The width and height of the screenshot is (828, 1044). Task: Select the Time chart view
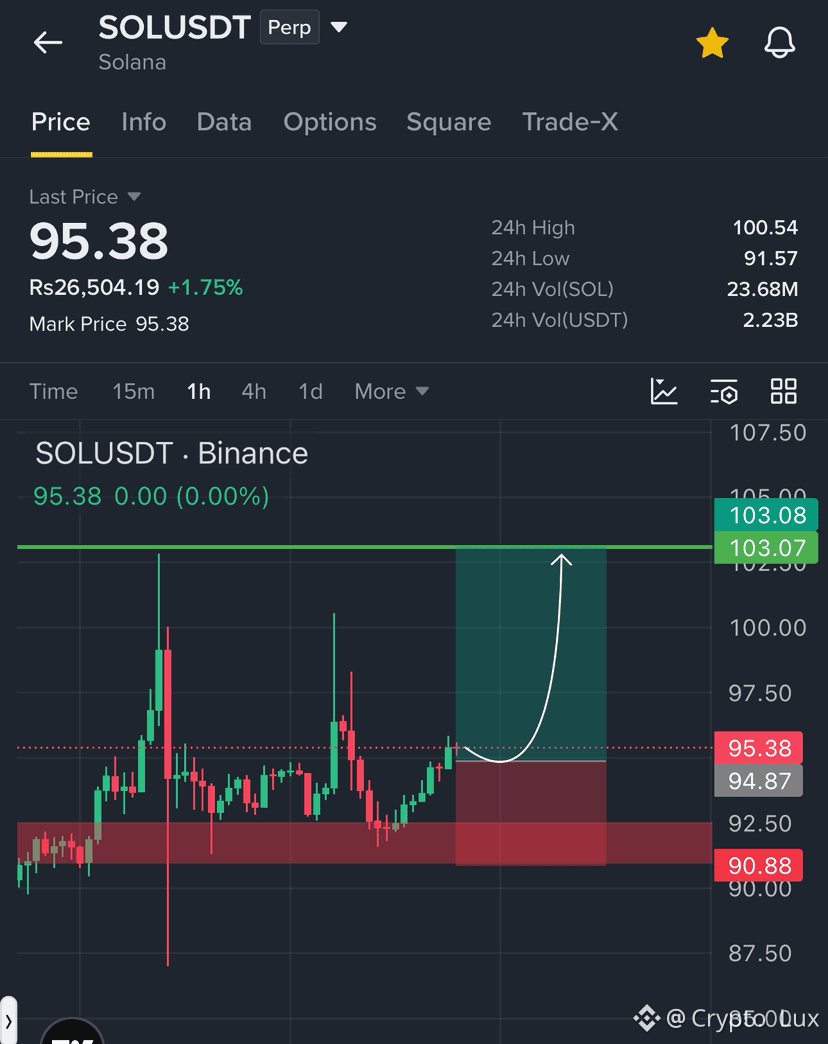point(53,392)
